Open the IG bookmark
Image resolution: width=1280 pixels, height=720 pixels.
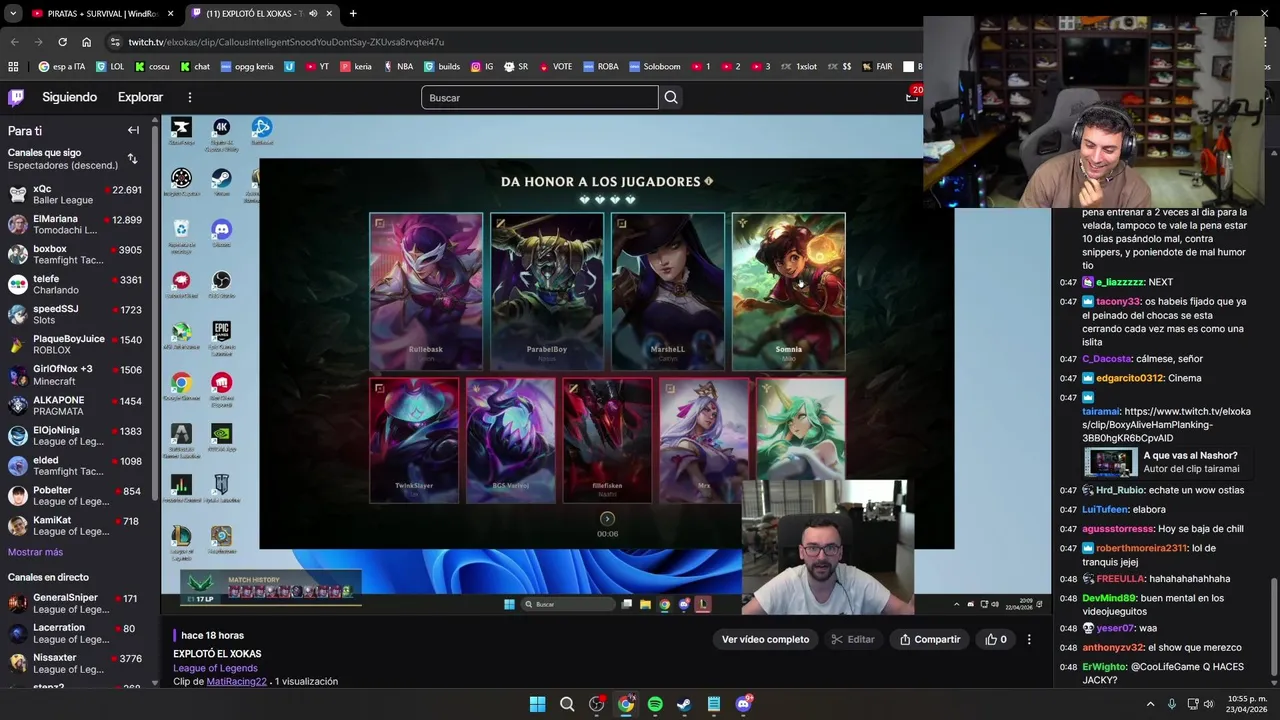point(482,67)
